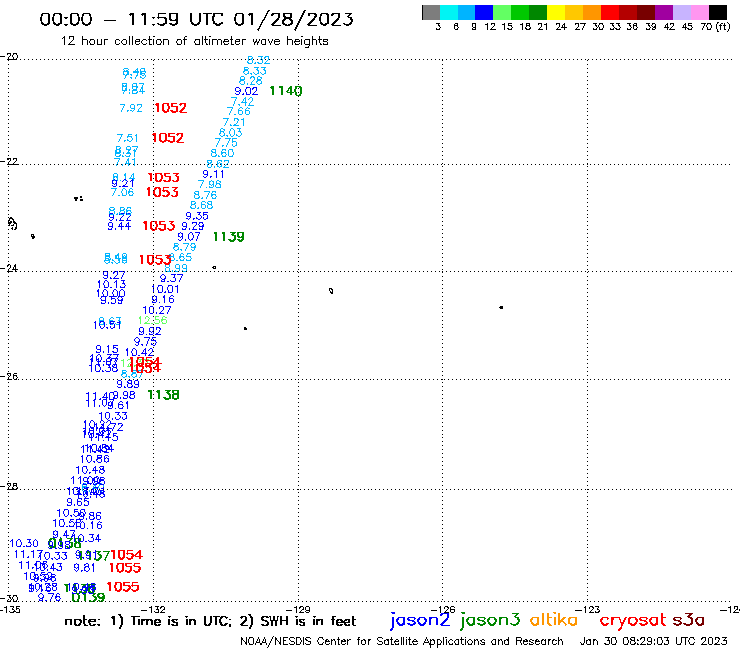740x650 pixels.
Task: Pick the bright red 33 ft swatch
Action: click(610, 12)
